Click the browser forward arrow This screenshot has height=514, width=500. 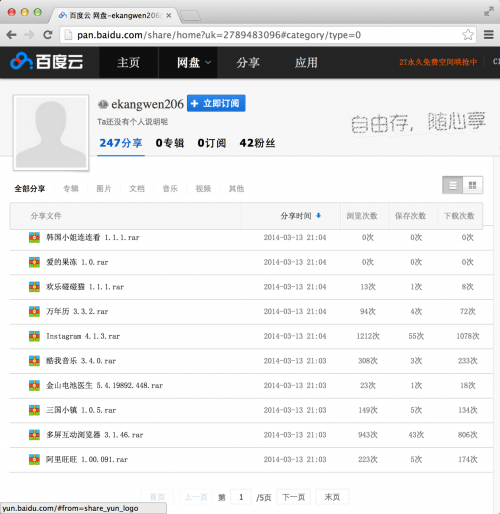tap(29, 35)
